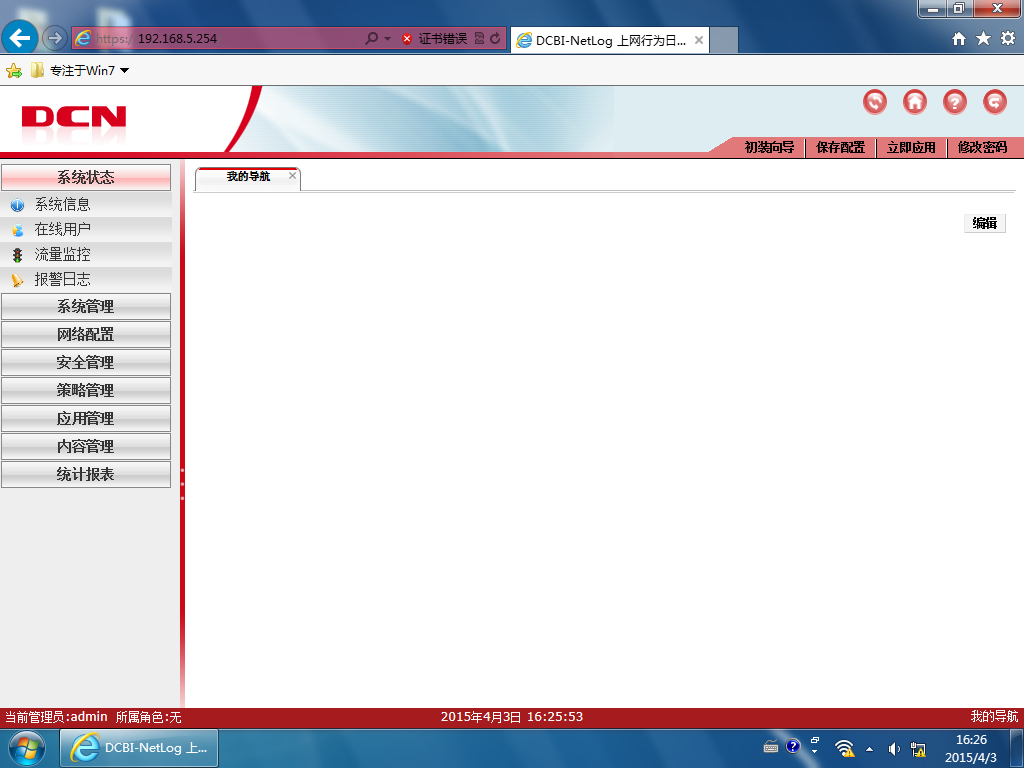Image resolution: width=1024 pixels, height=768 pixels.
Task: Expand the 统计报表 menu section
Action: [x=86, y=475]
